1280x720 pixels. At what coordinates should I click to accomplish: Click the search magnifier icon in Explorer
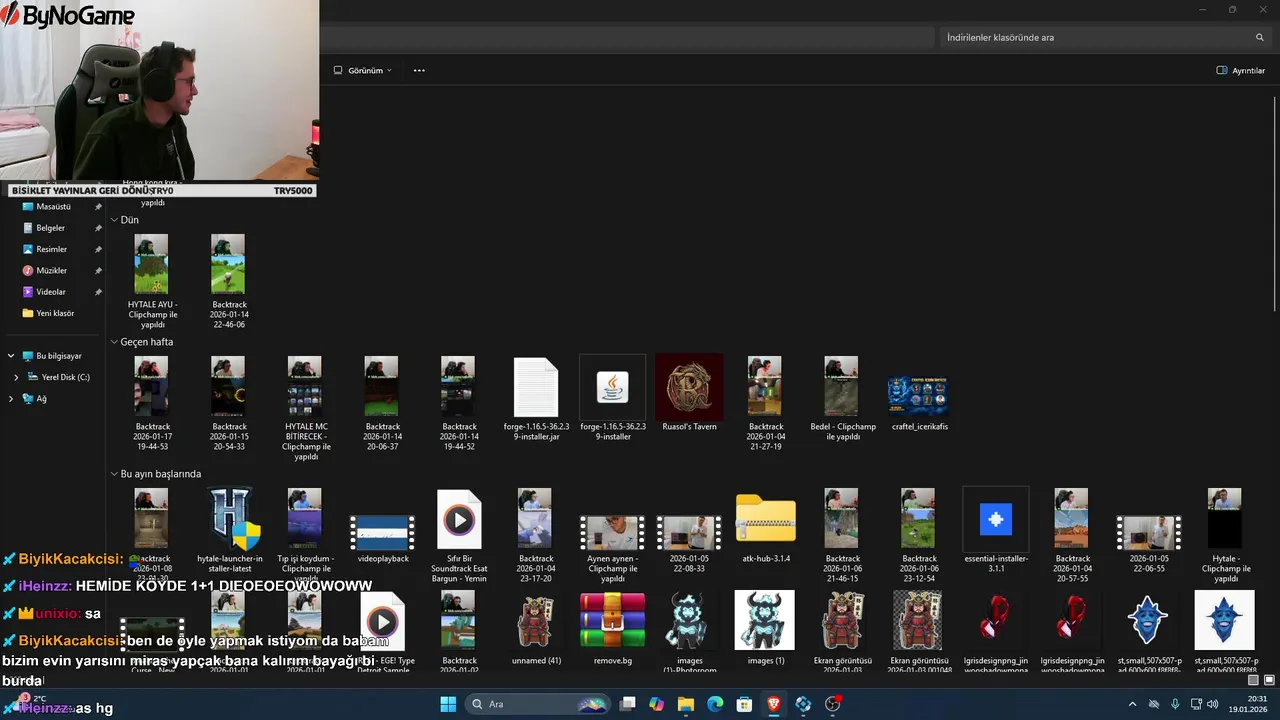[x=1260, y=37]
